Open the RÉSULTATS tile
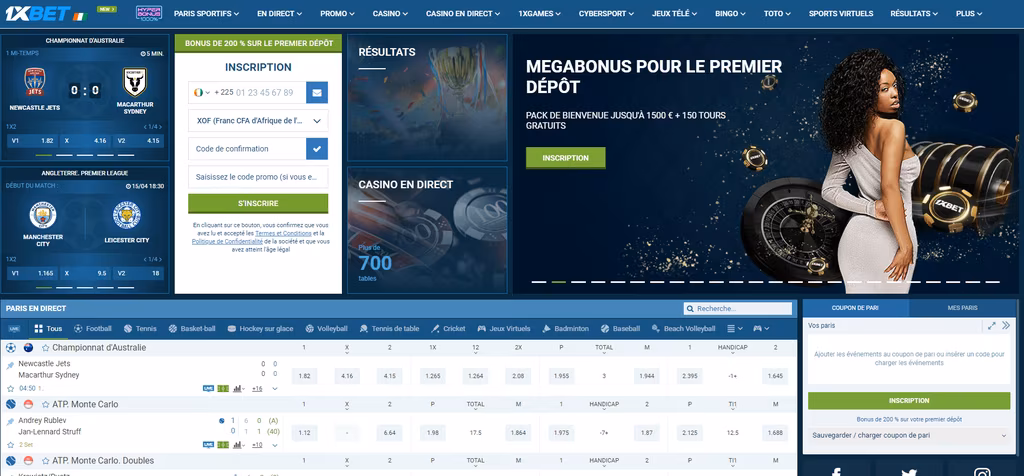 pyautogui.click(x=427, y=97)
